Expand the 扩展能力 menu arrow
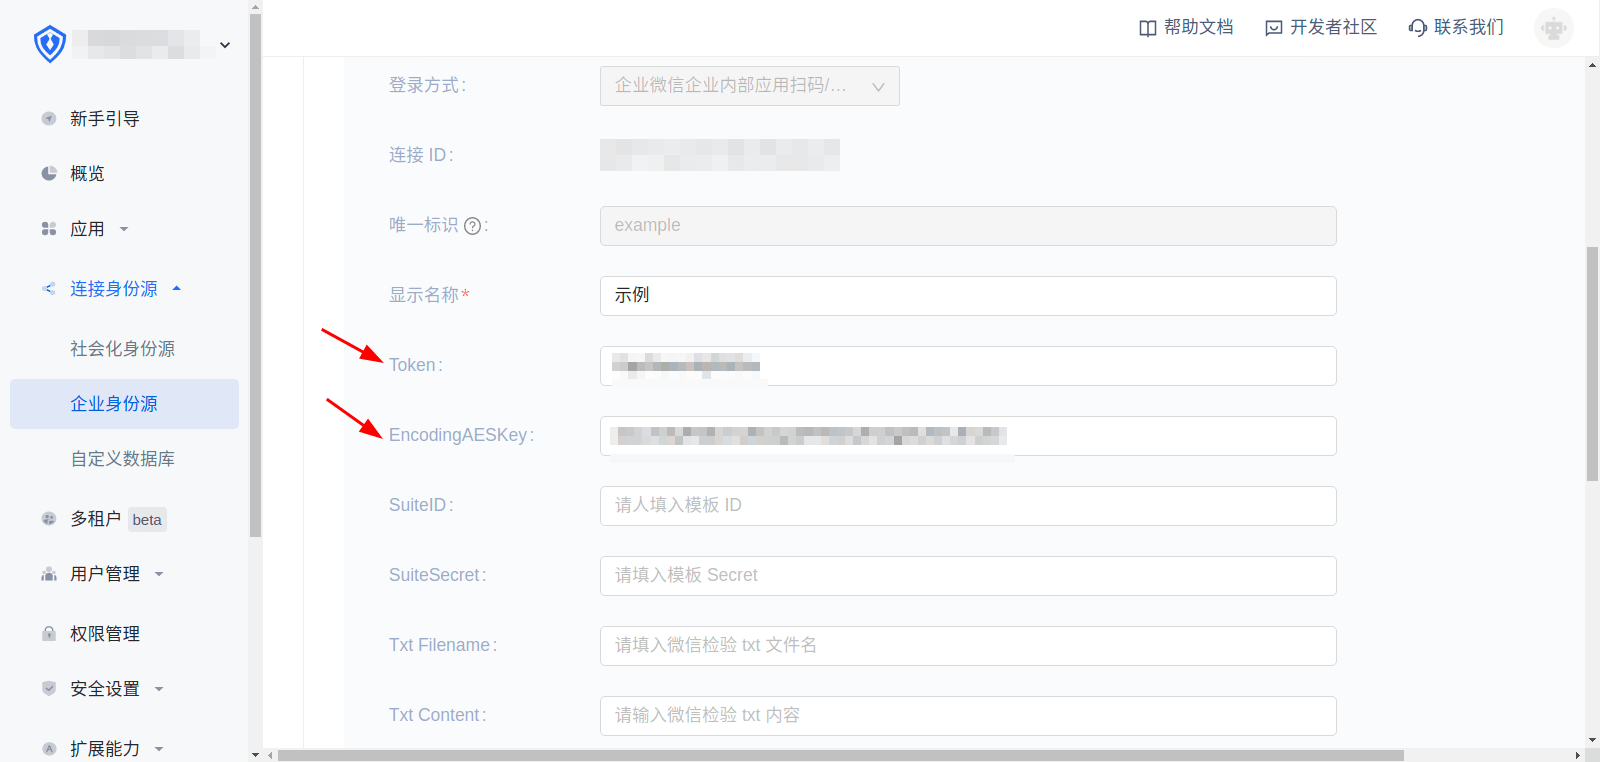The height and width of the screenshot is (762, 1600). click(159, 749)
